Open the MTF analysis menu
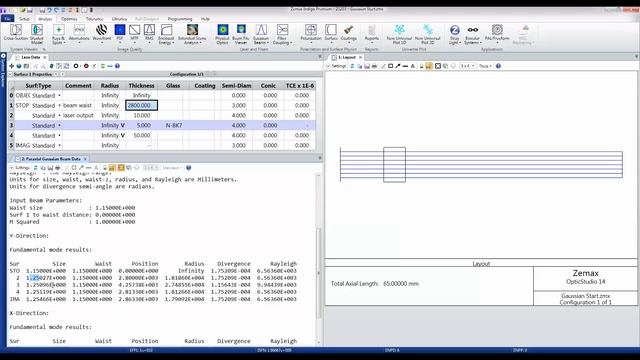 134,33
